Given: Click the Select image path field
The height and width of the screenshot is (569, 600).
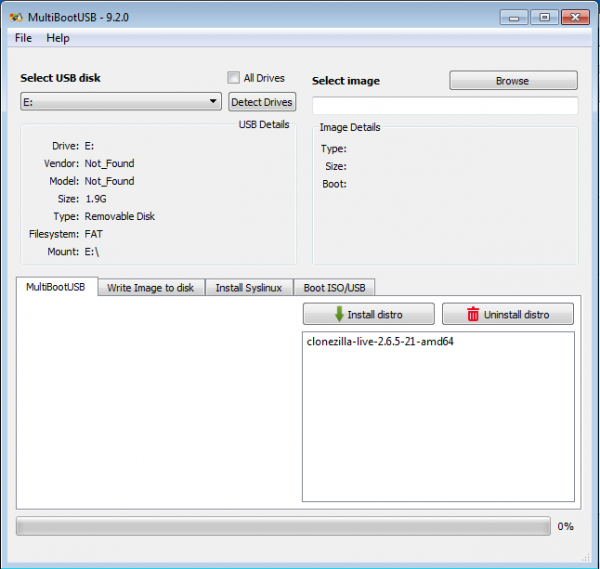Looking at the screenshot, I should pyautogui.click(x=444, y=106).
